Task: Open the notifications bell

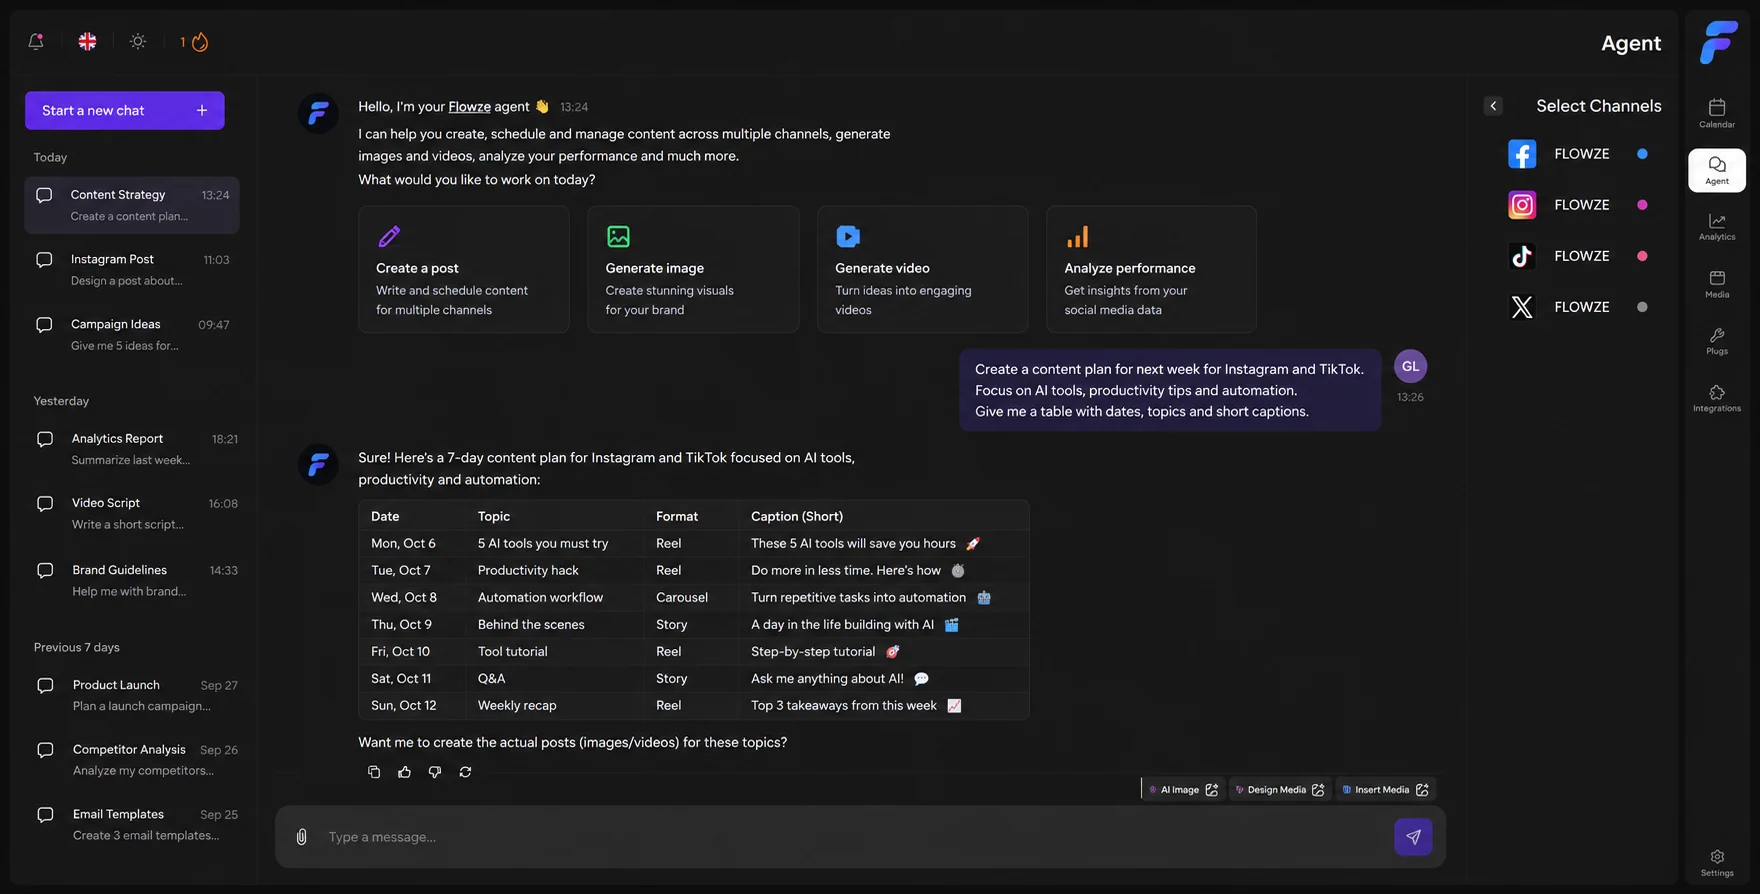Action: [36, 41]
